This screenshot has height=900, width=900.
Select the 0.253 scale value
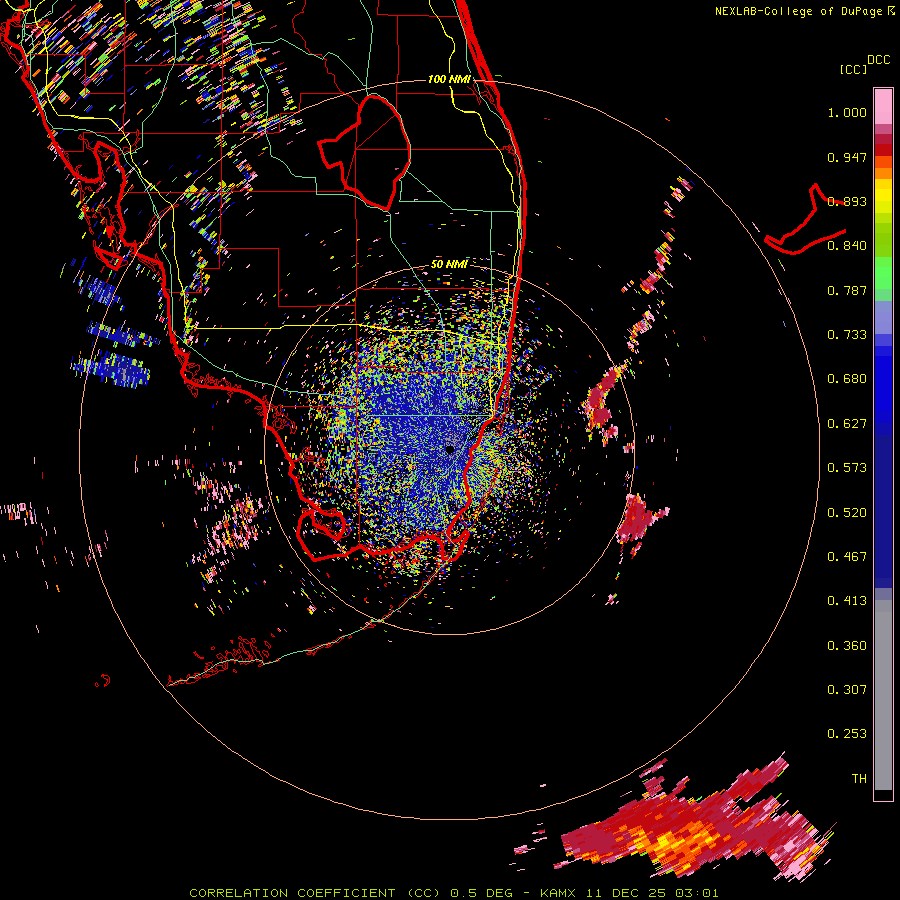click(847, 734)
